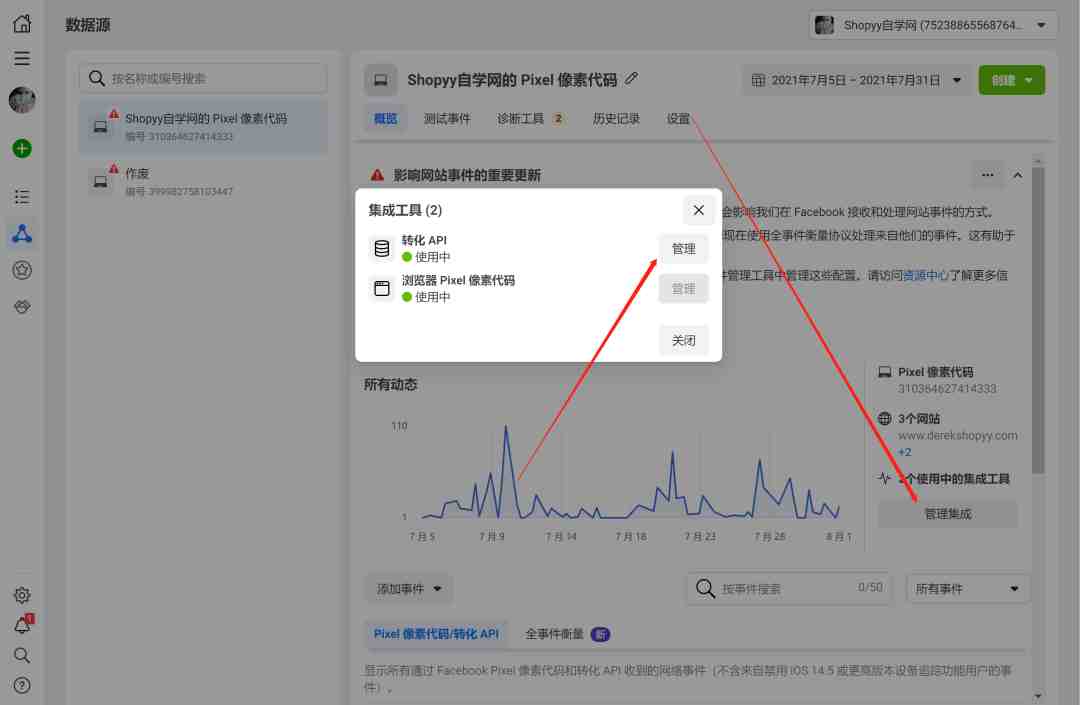Select the 作废 data source entry

(x=203, y=182)
